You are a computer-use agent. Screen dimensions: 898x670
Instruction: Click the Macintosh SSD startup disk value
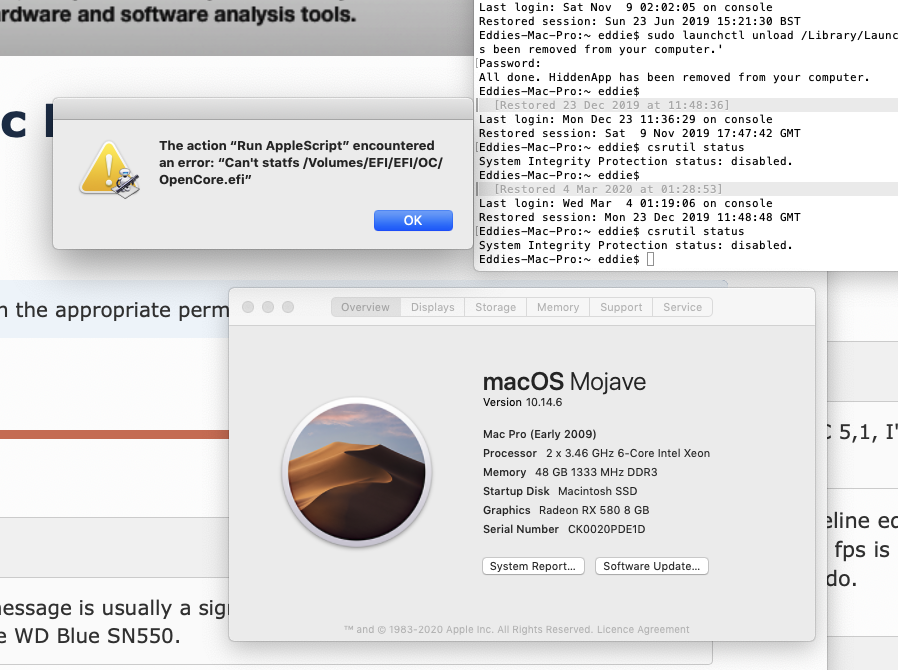(x=597, y=491)
